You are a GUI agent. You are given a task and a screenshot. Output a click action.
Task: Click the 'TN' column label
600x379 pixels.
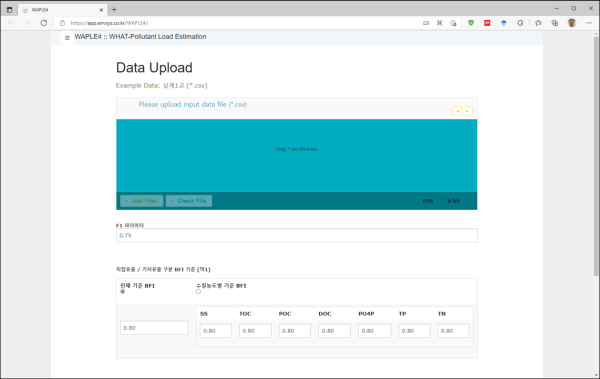[x=442, y=314]
